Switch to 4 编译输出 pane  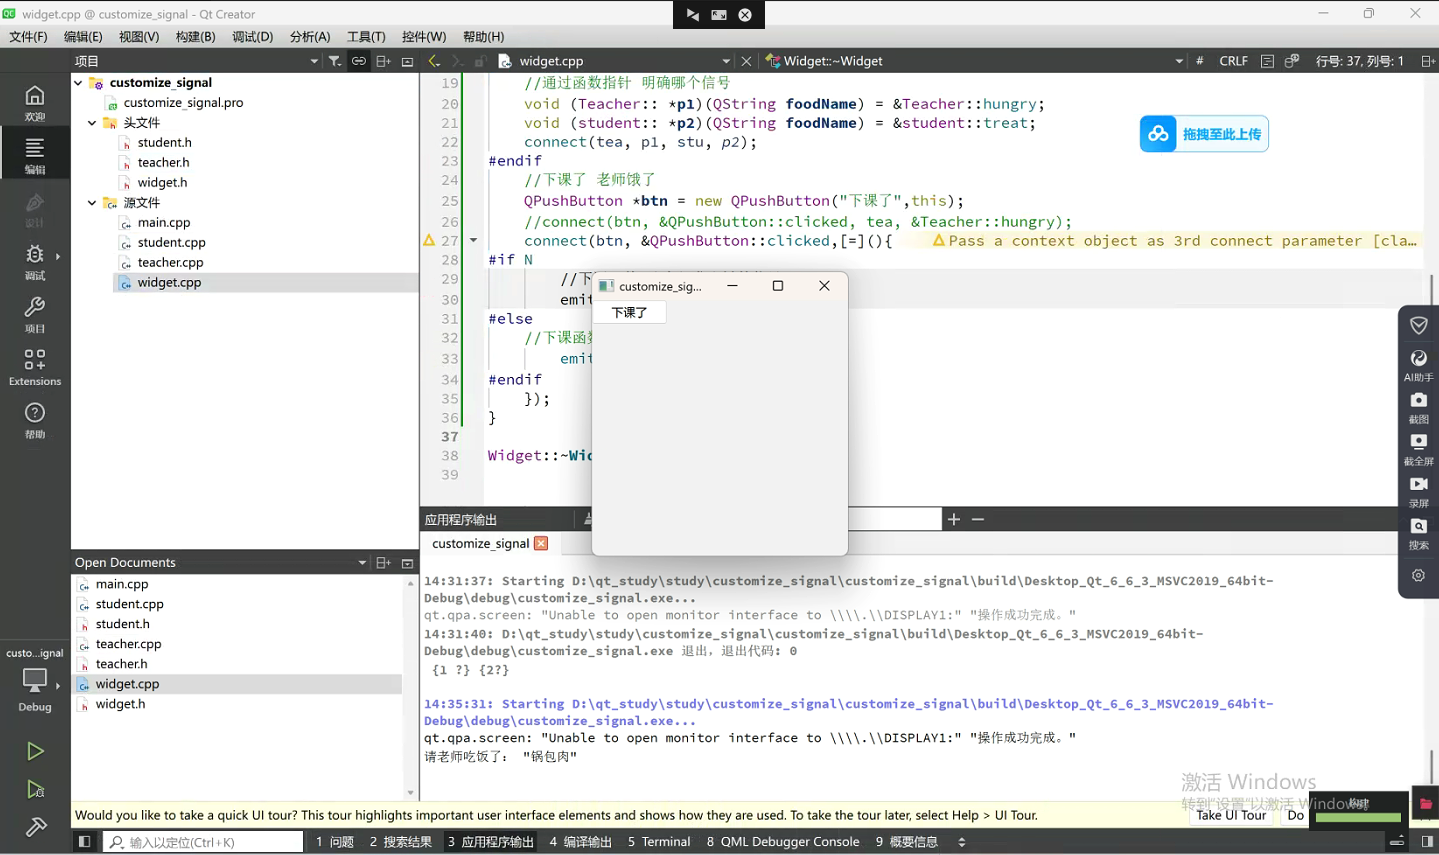580,842
